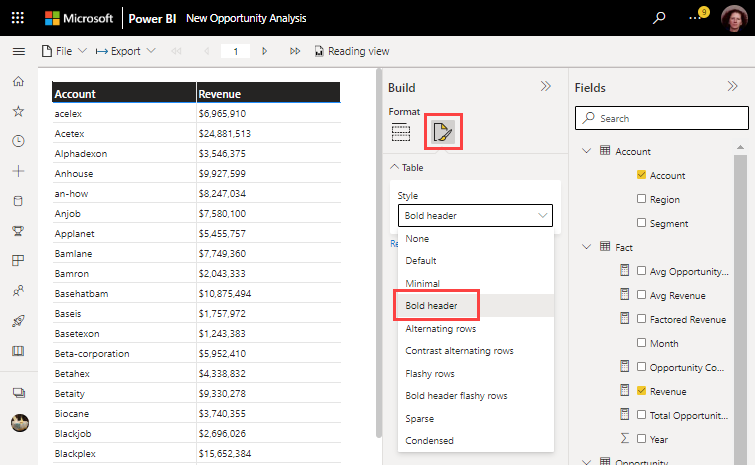The height and width of the screenshot is (465, 755).
Task: Go to the next page arrow
Action: click(264, 51)
